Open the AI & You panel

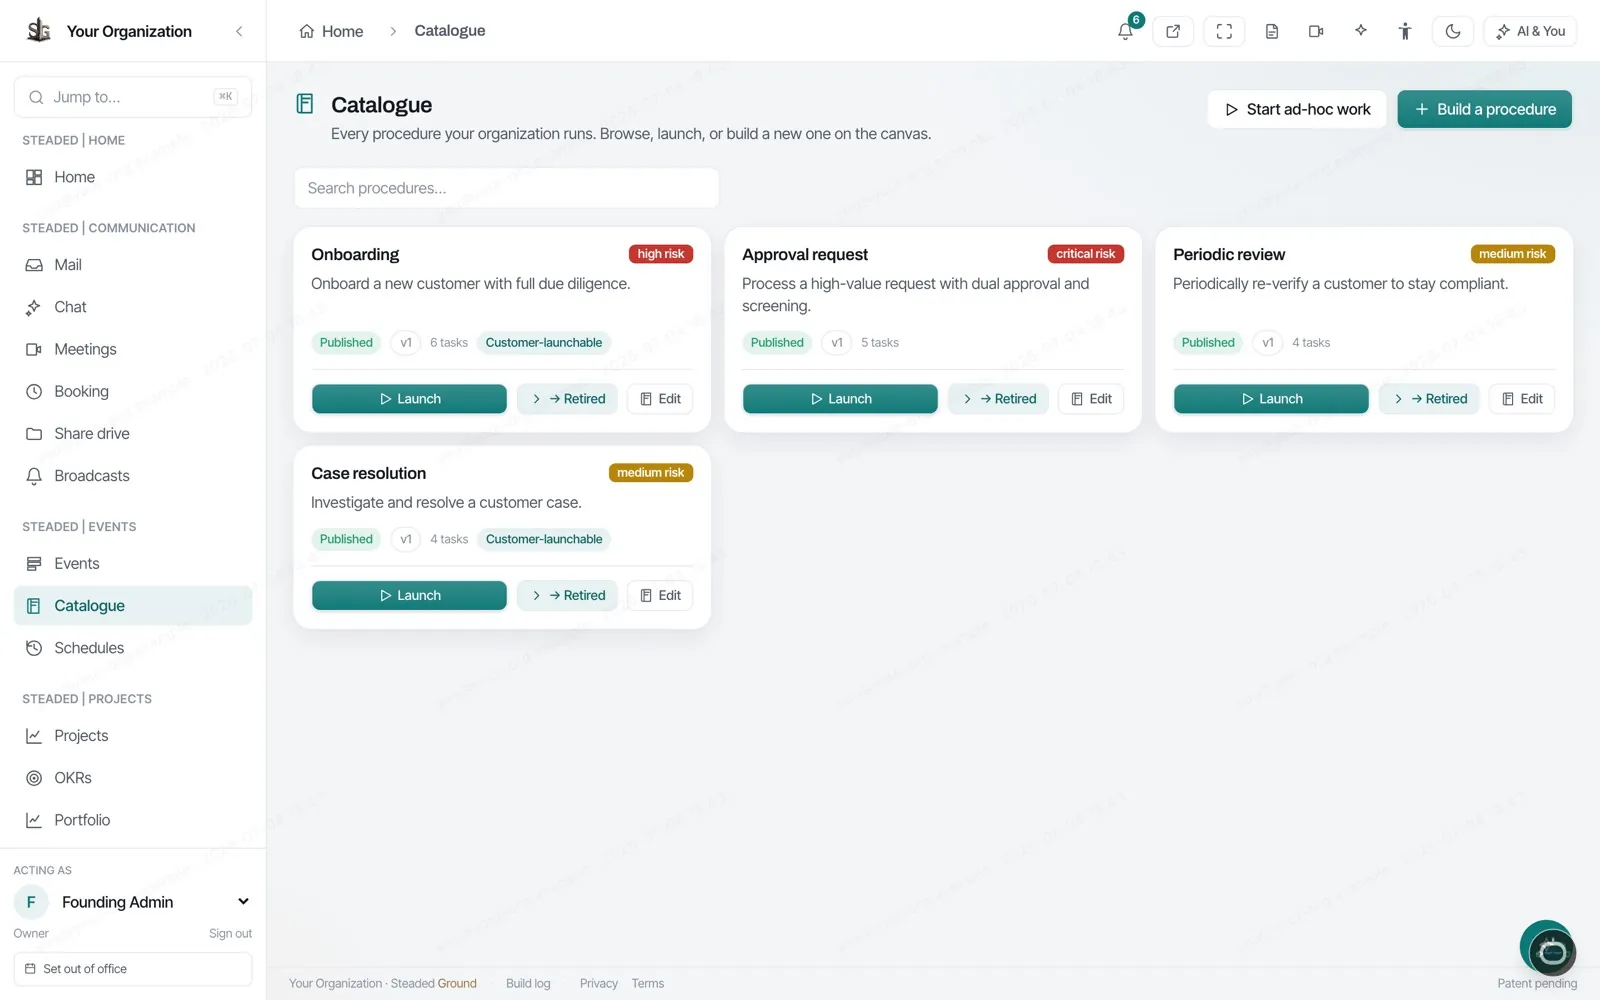coord(1530,31)
